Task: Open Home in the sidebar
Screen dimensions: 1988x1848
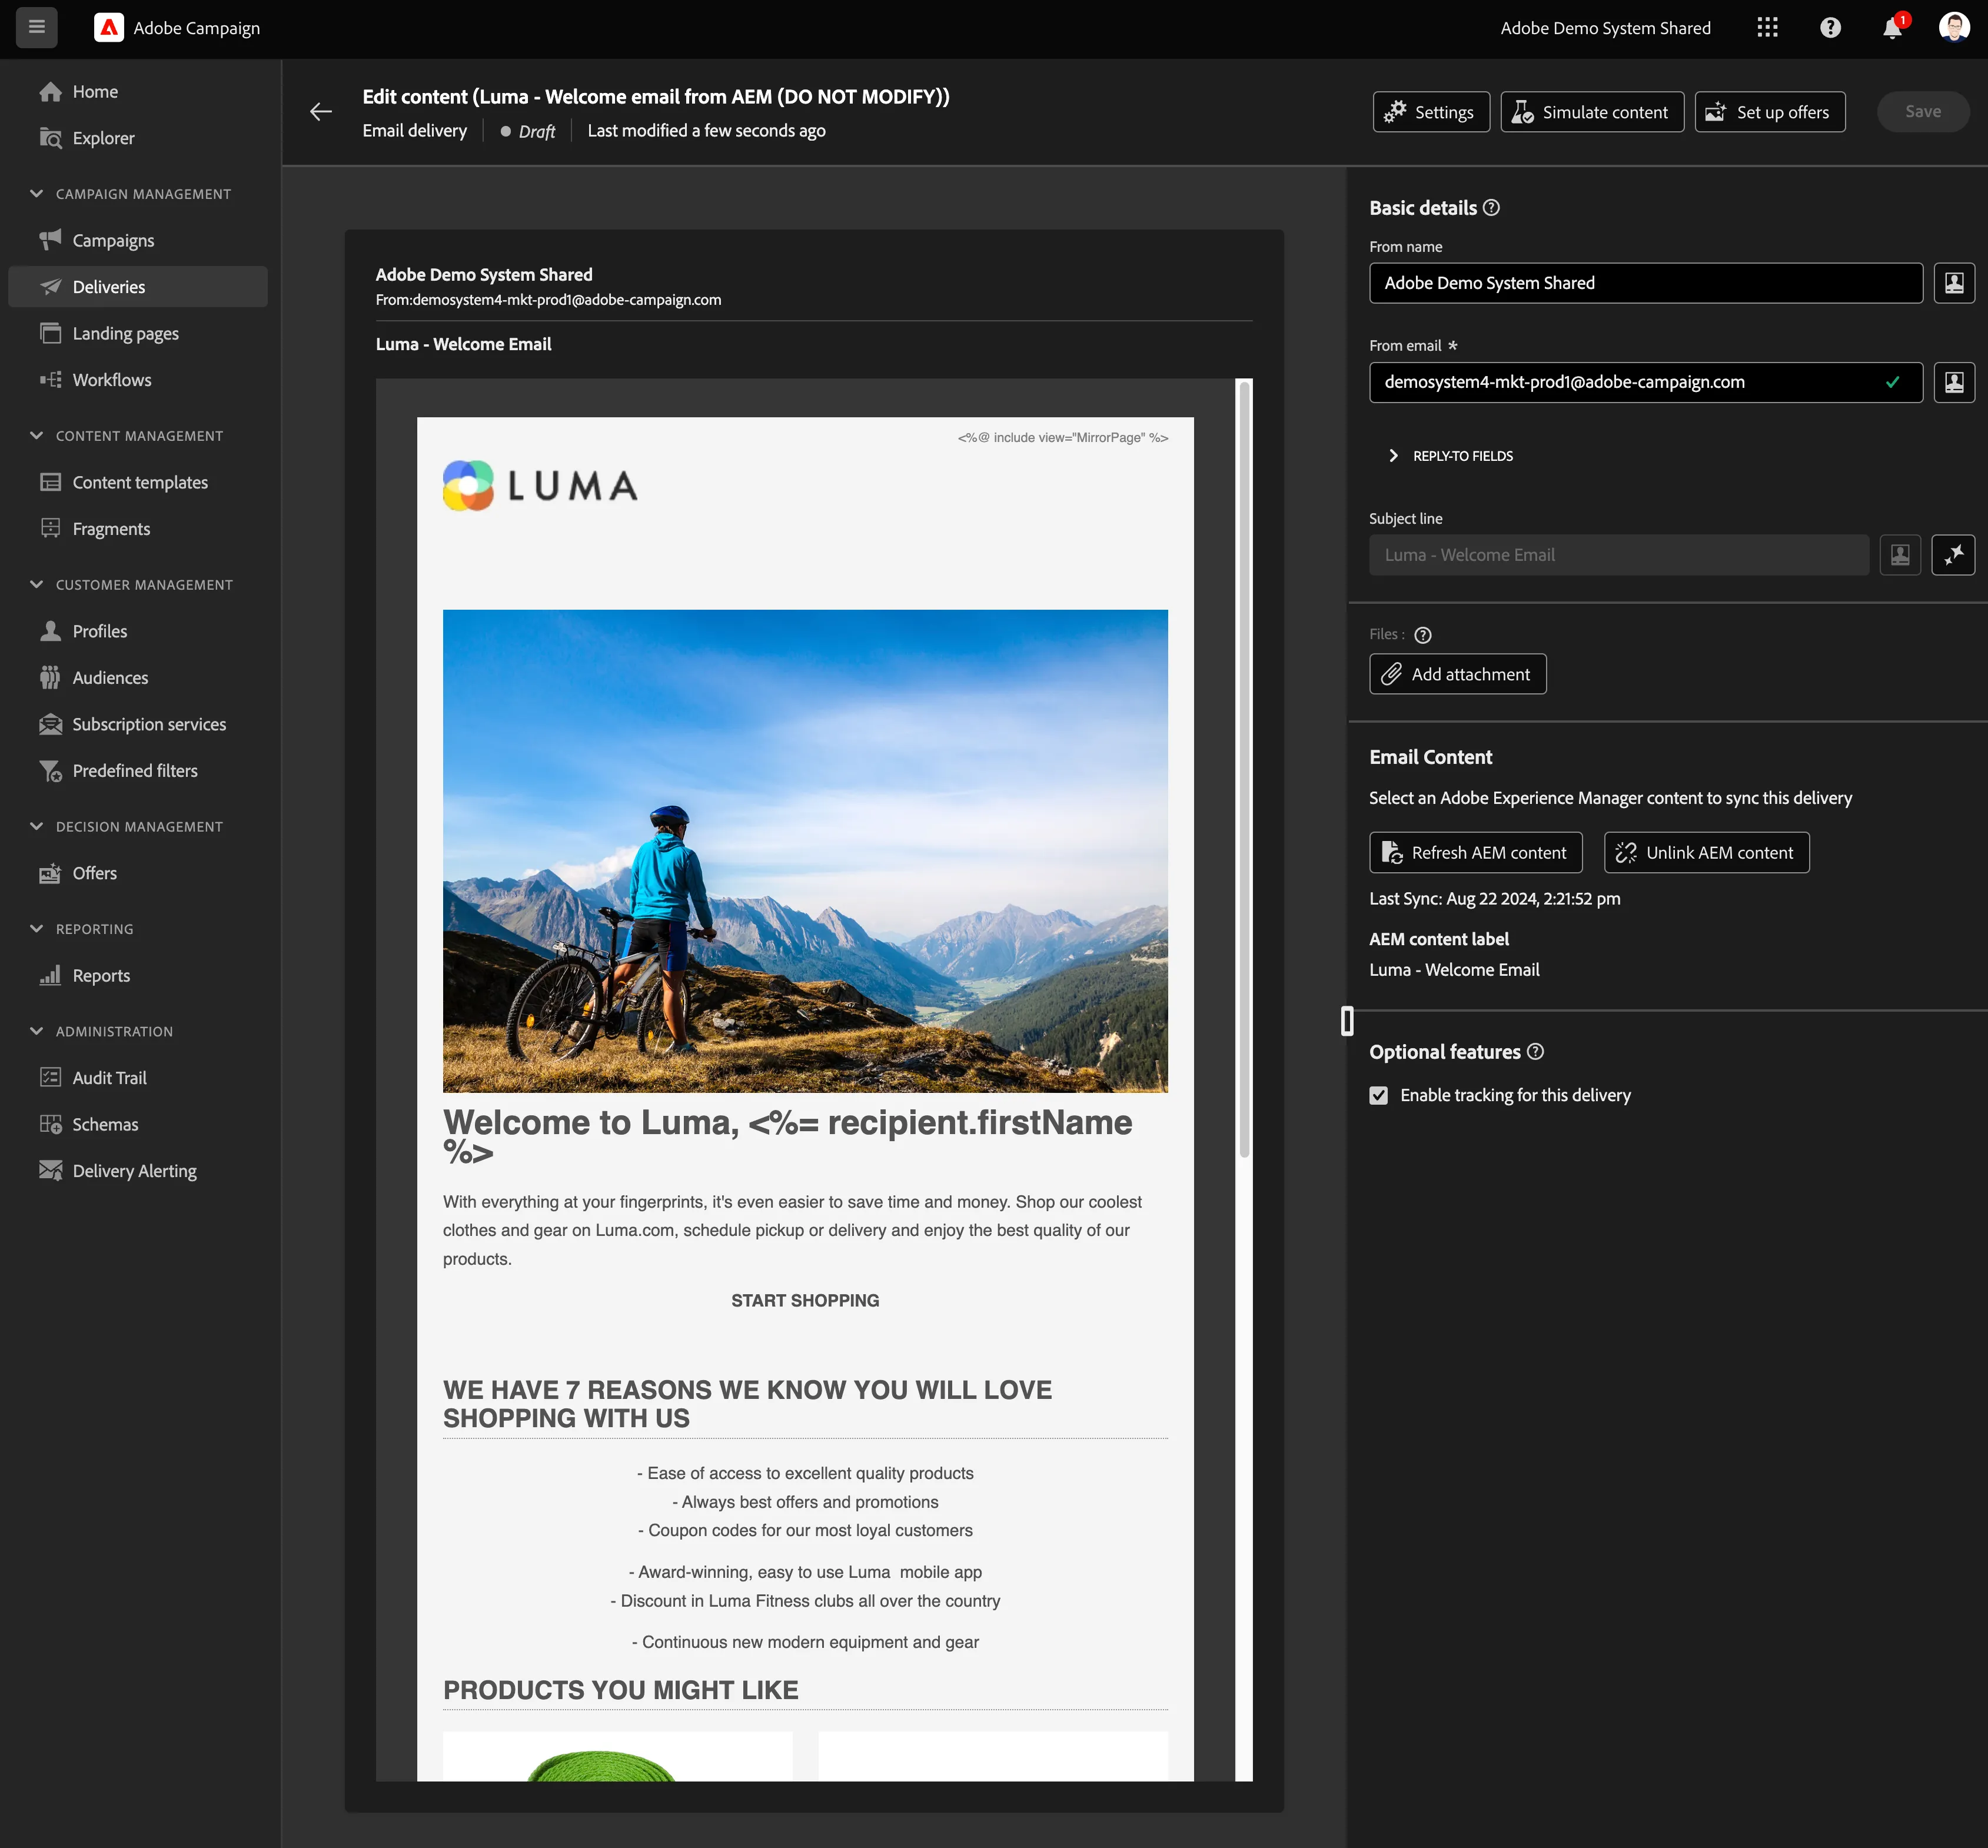Action: point(138,92)
